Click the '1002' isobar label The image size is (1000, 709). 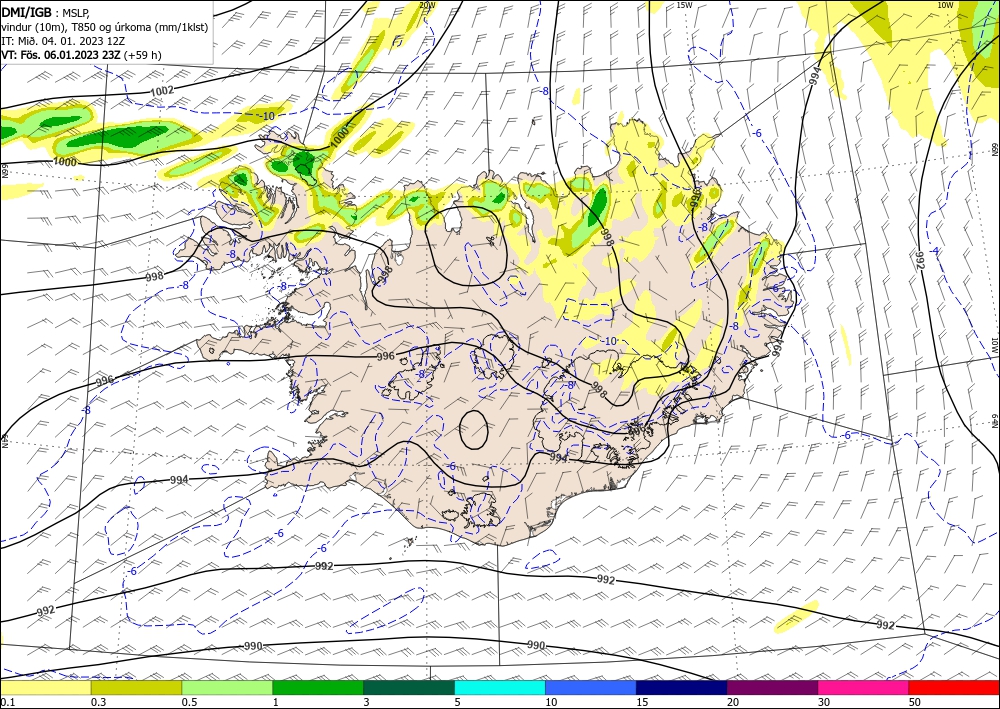point(161,91)
